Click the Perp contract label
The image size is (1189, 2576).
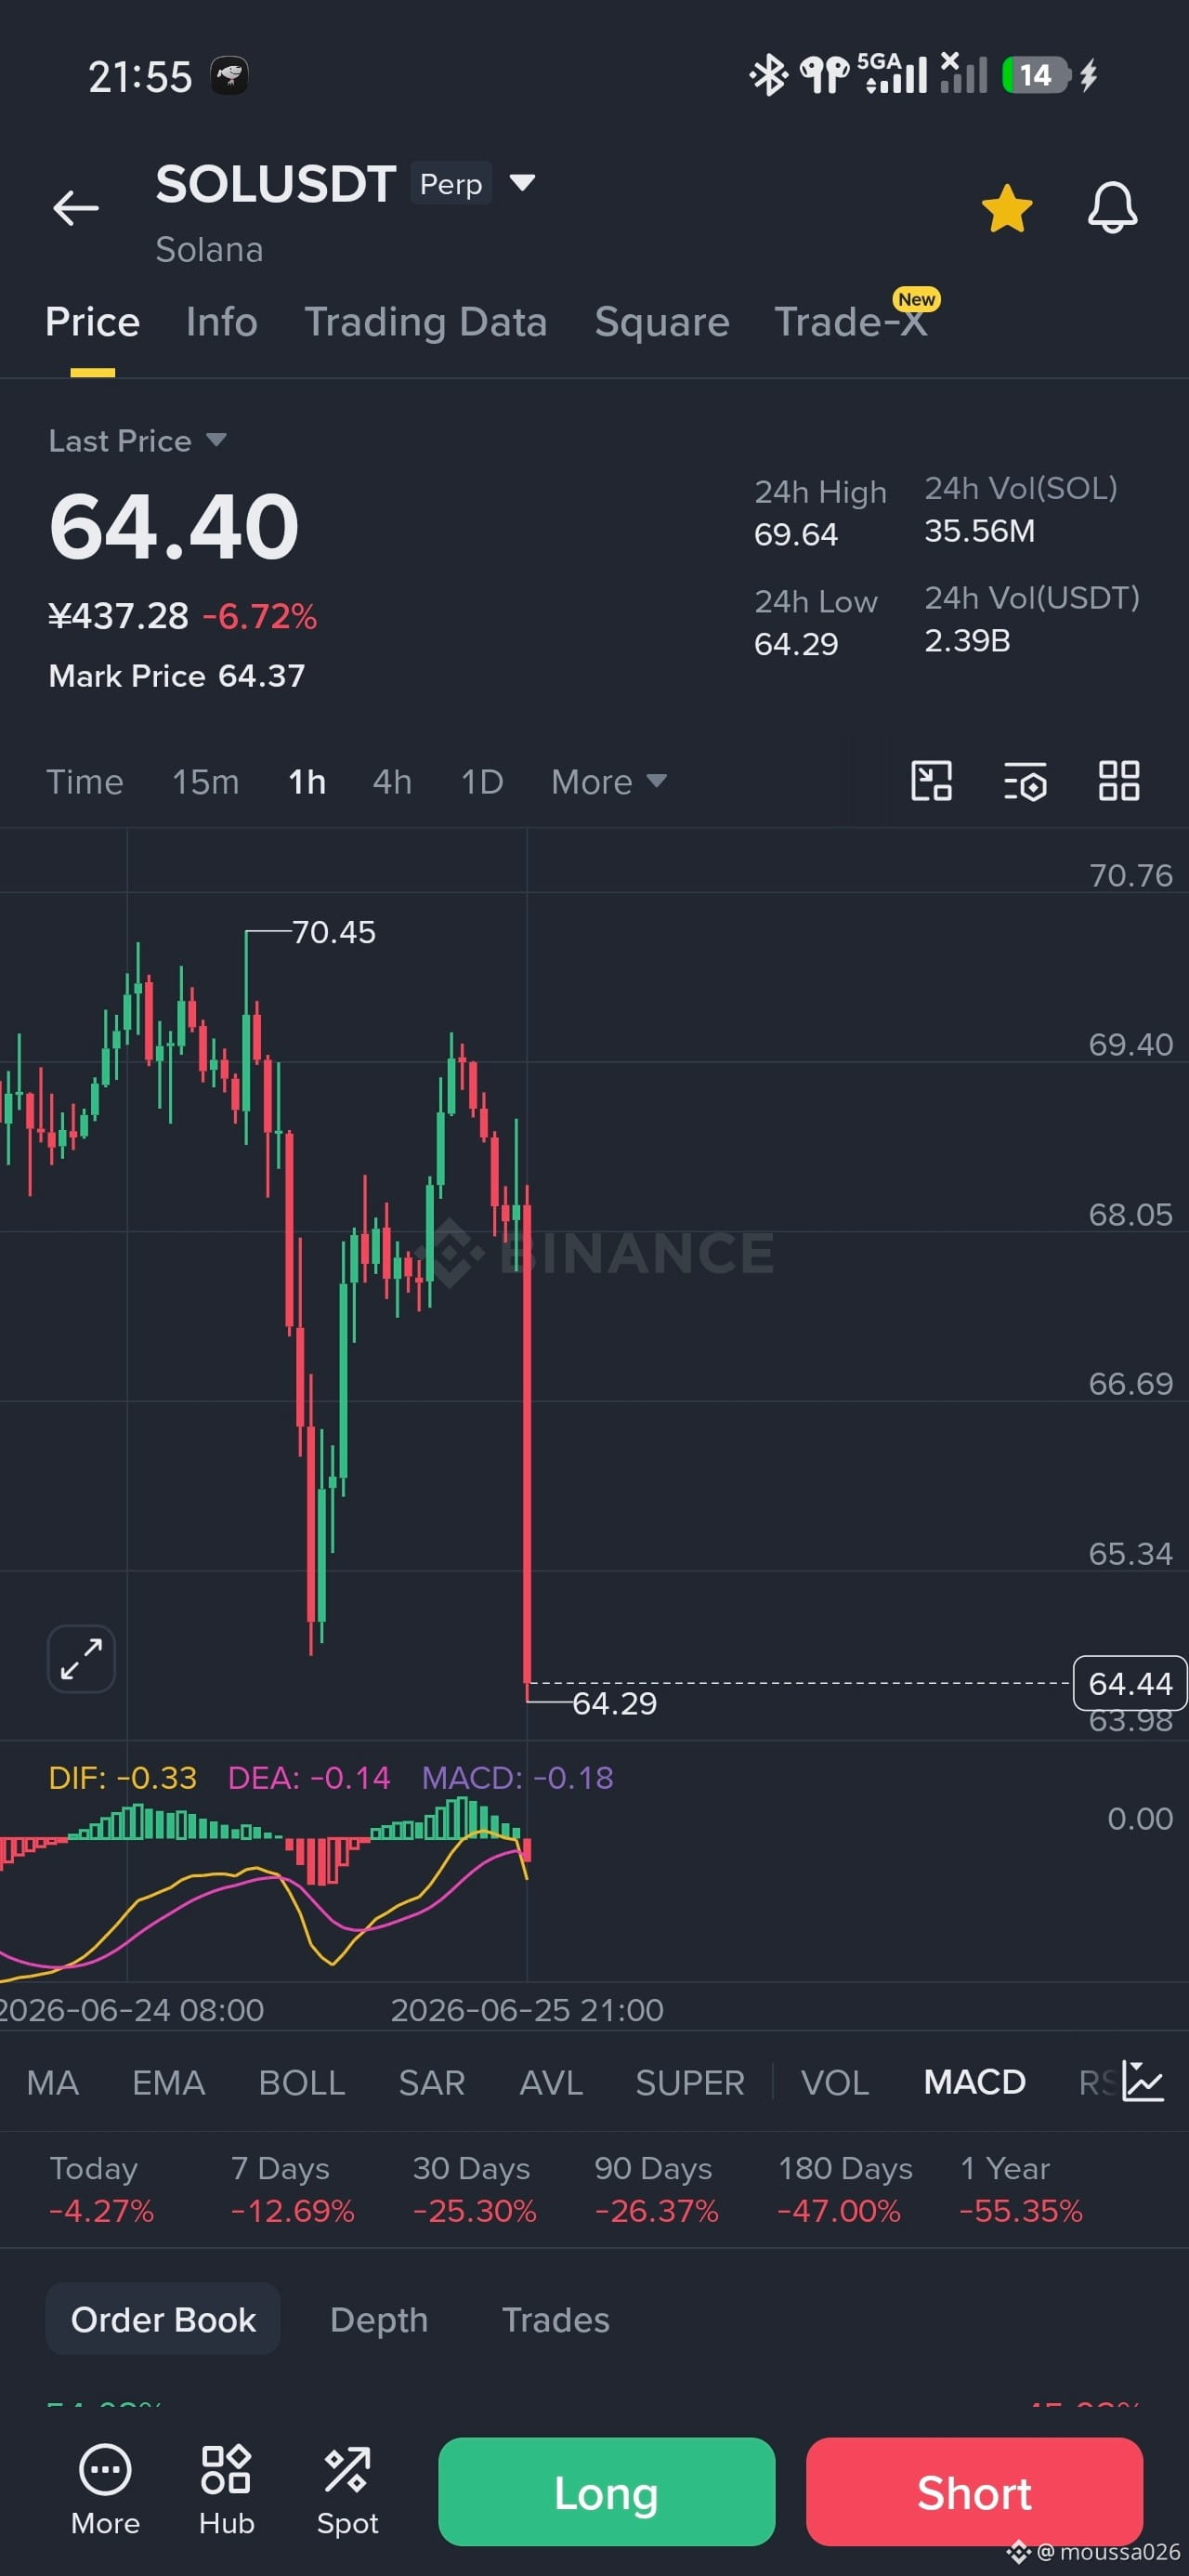451,183
